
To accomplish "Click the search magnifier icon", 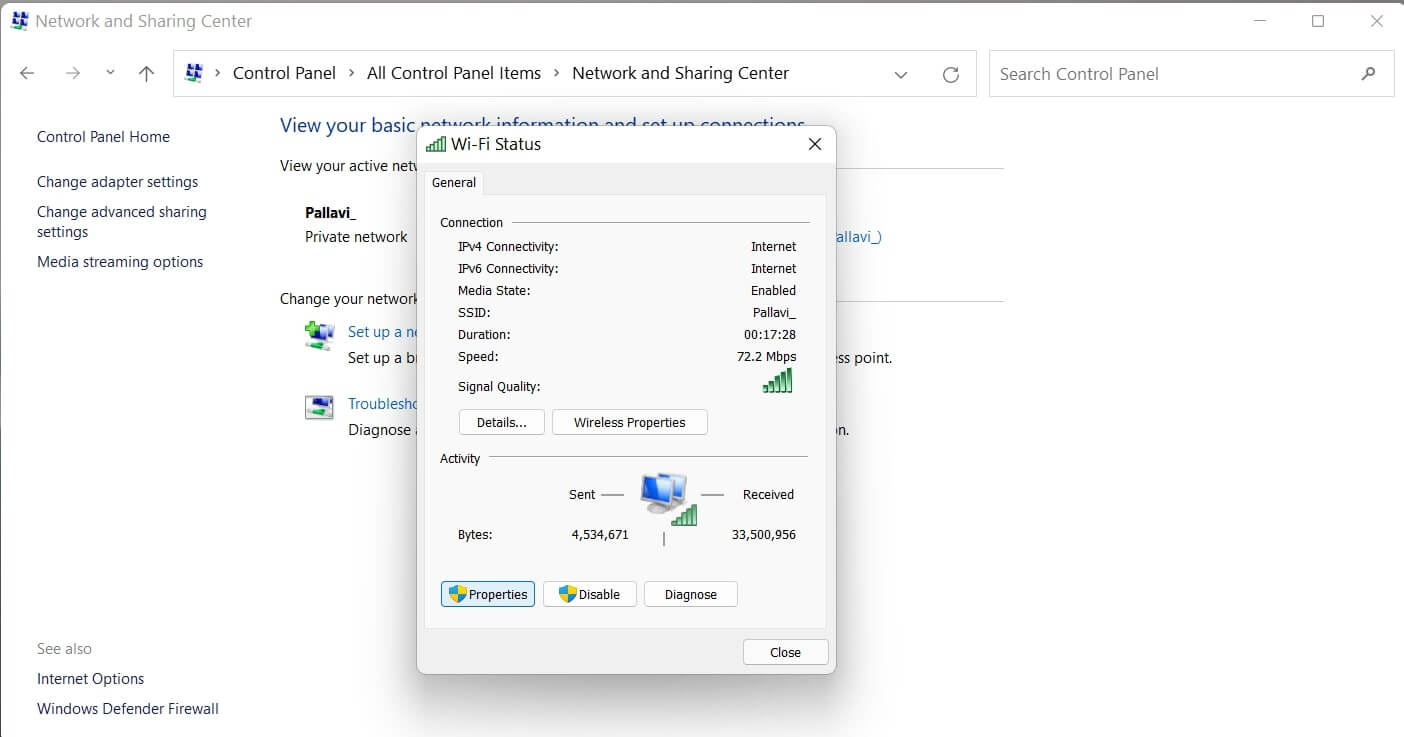I will [1368, 74].
